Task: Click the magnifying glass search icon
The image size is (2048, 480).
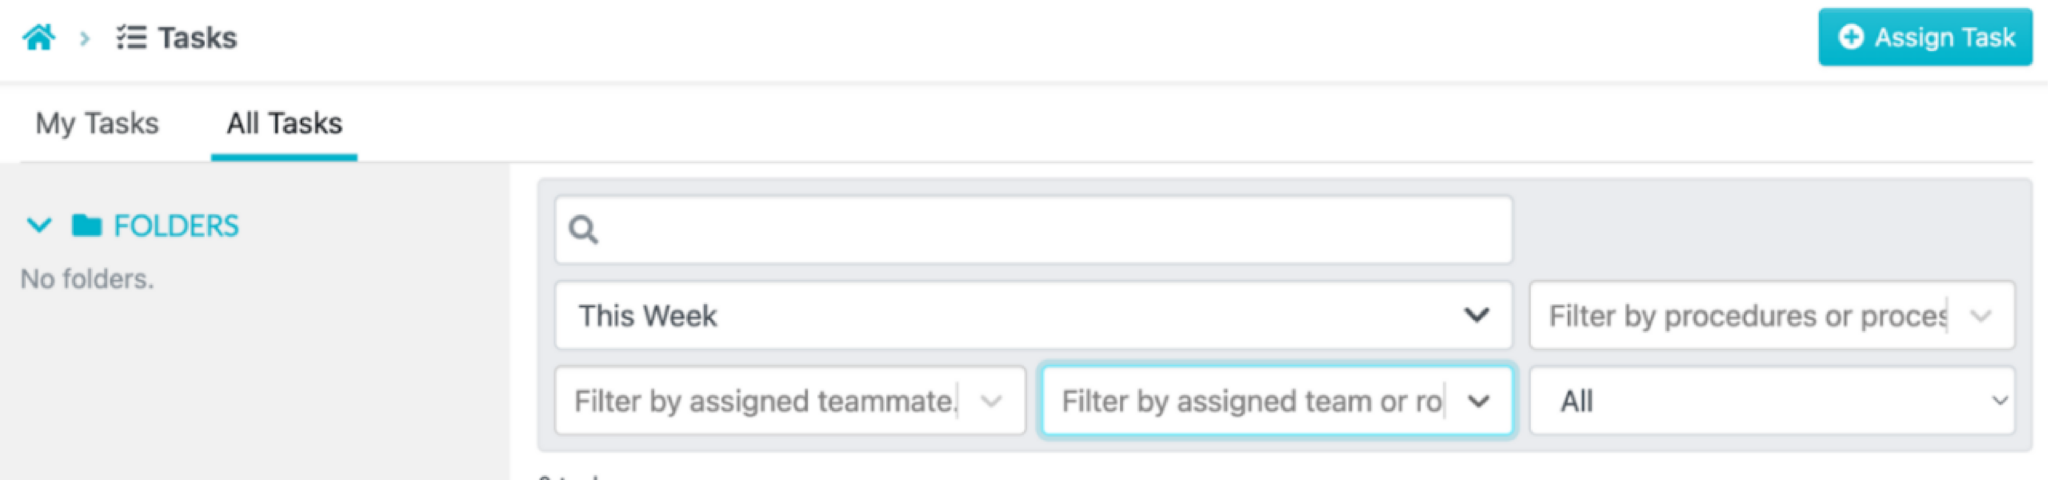Action: 583,230
